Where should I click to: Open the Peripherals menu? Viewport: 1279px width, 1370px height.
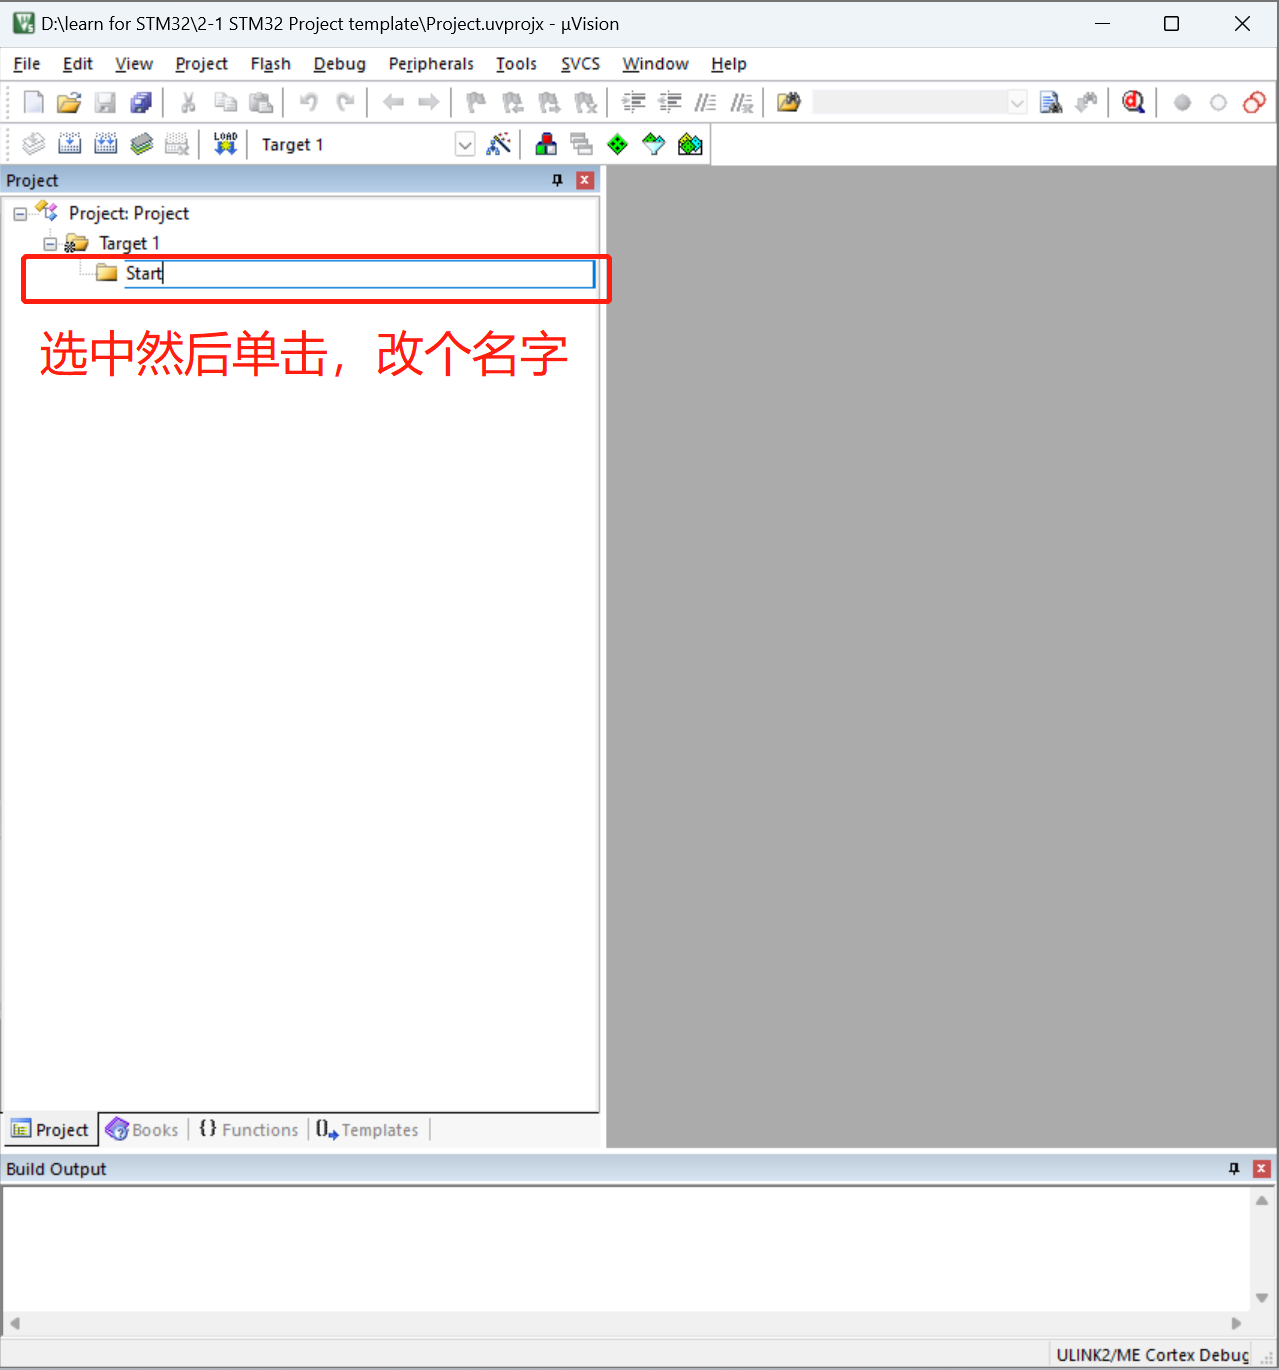pos(431,64)
